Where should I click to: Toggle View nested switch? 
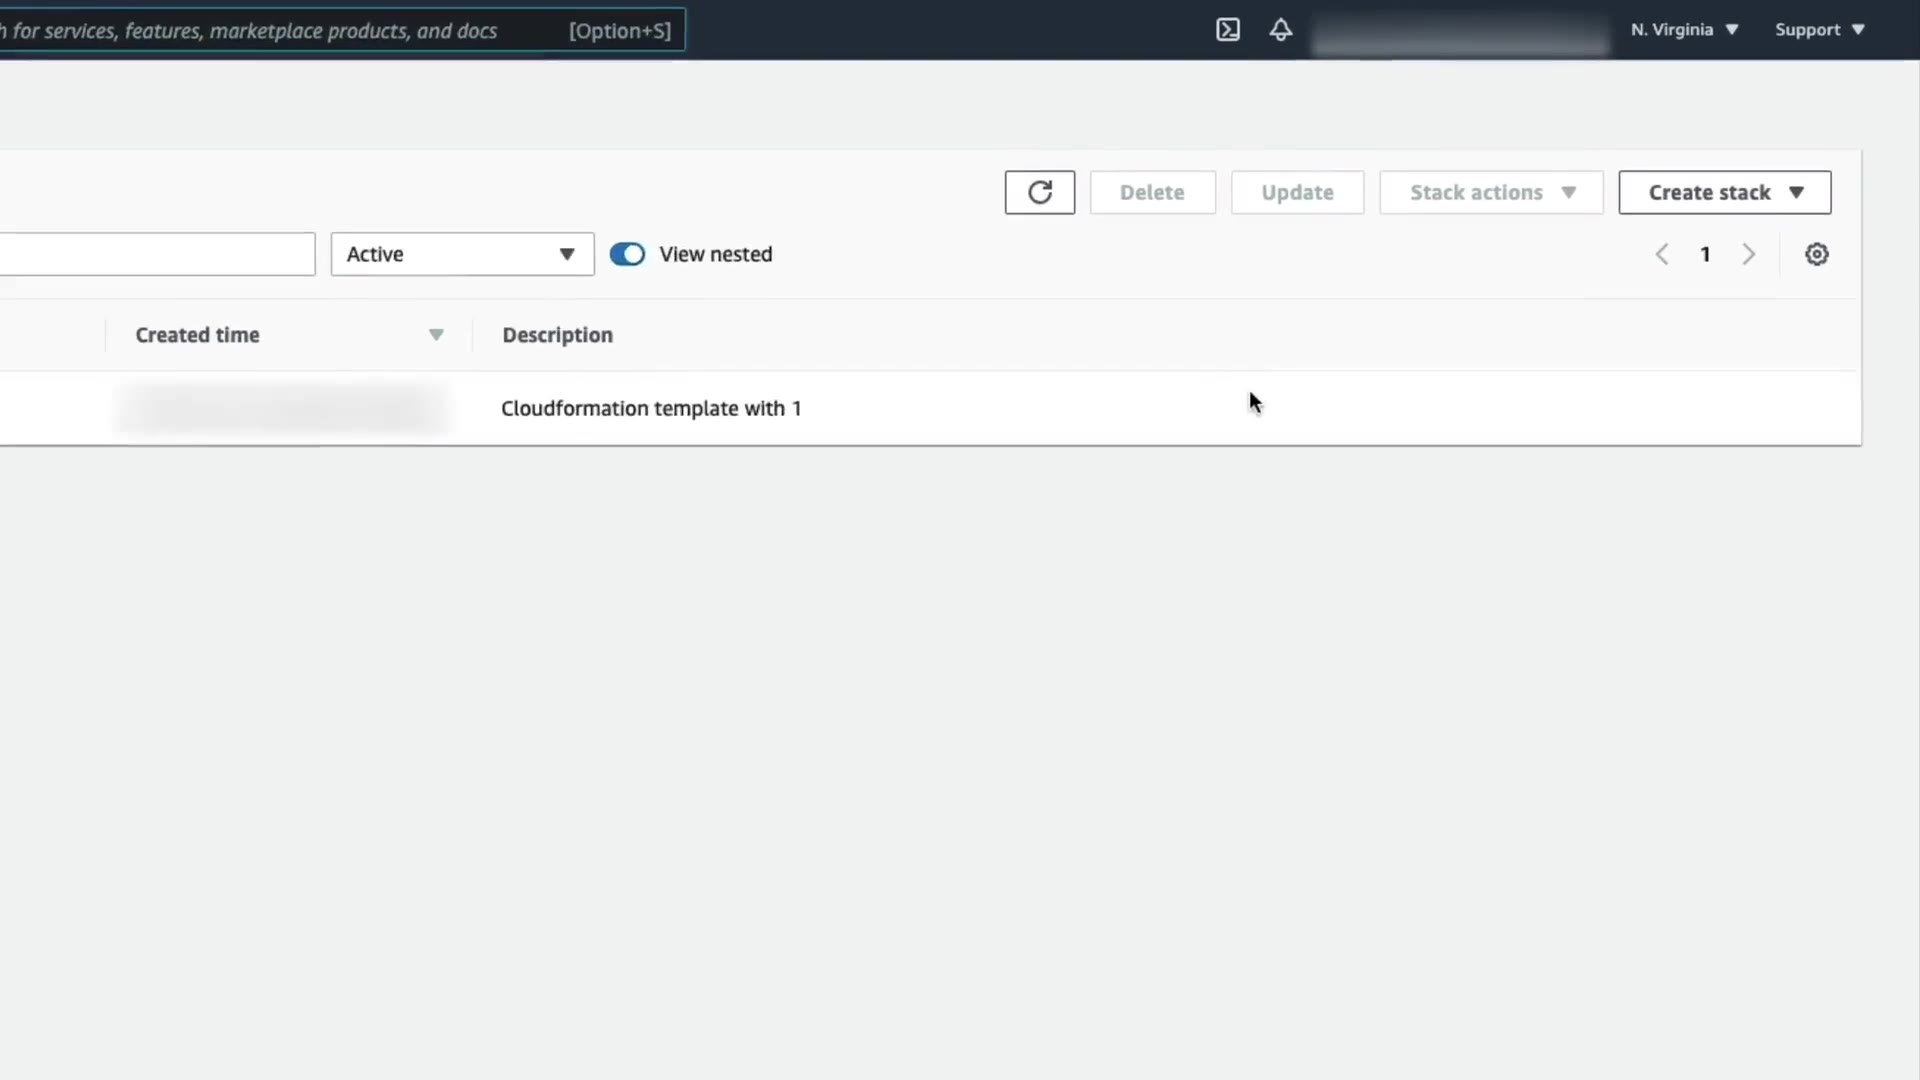(x=627, y=254)
